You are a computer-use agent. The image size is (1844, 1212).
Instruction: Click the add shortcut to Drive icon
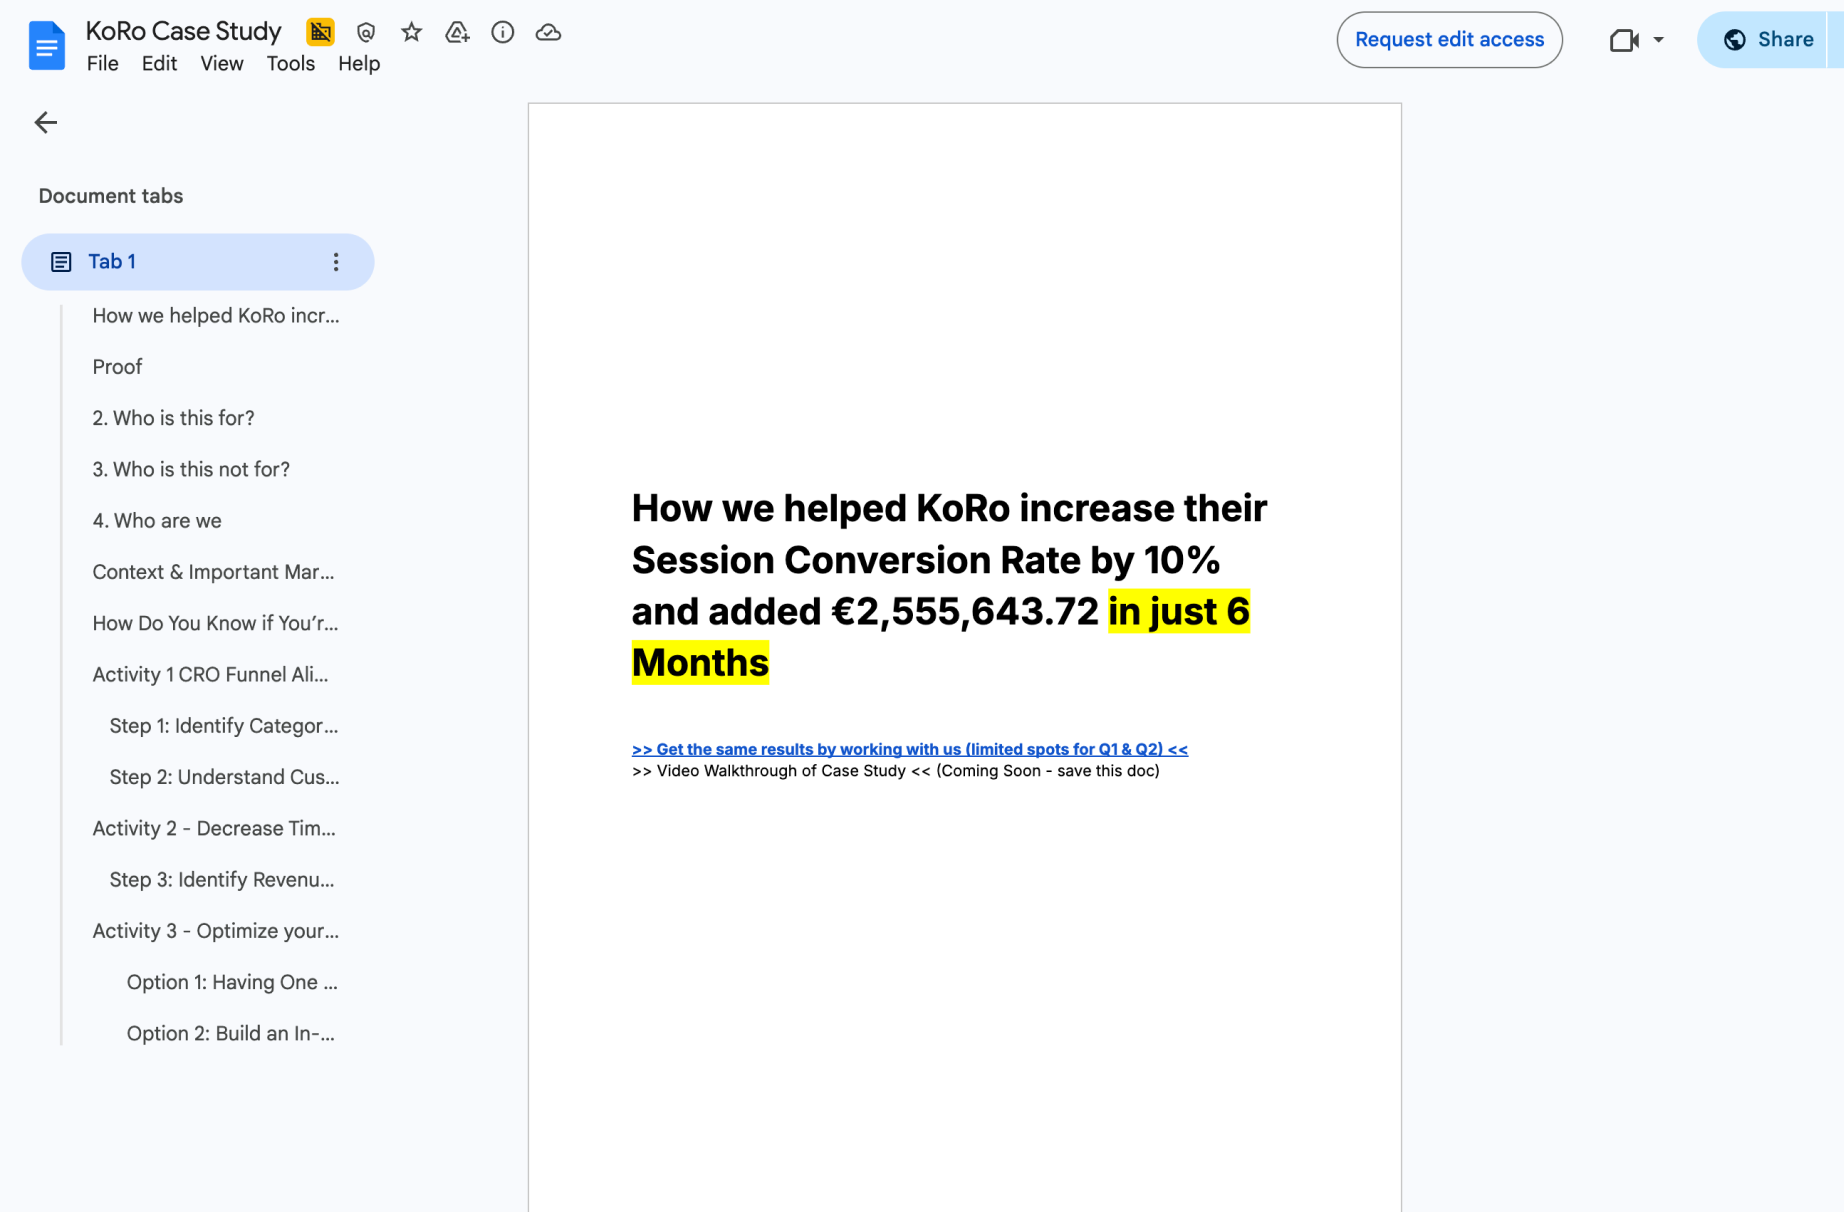click(457, 33)
